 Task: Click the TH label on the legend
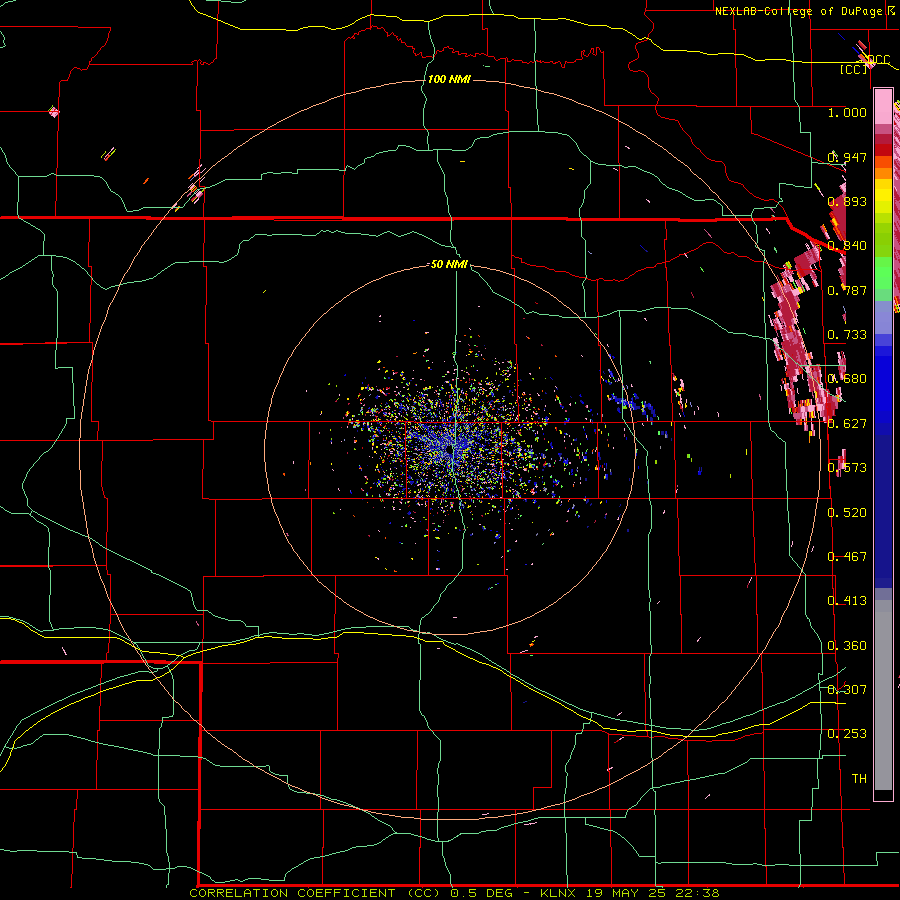click(x=859, y=779)
